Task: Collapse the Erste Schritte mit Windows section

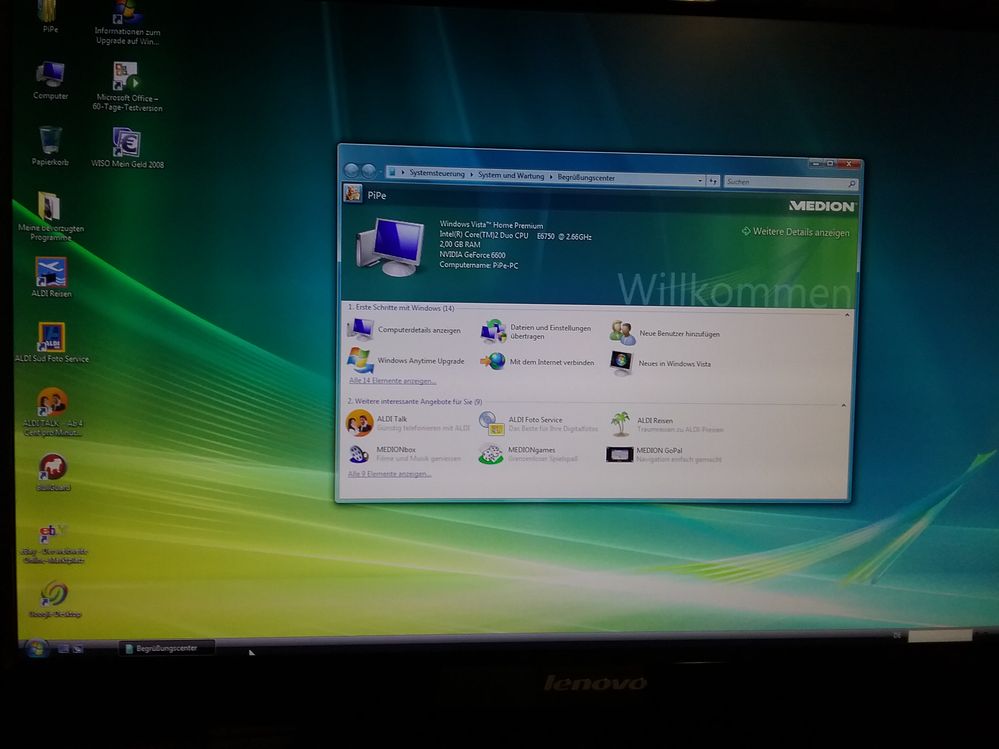Action: click(x=848, y=315)
